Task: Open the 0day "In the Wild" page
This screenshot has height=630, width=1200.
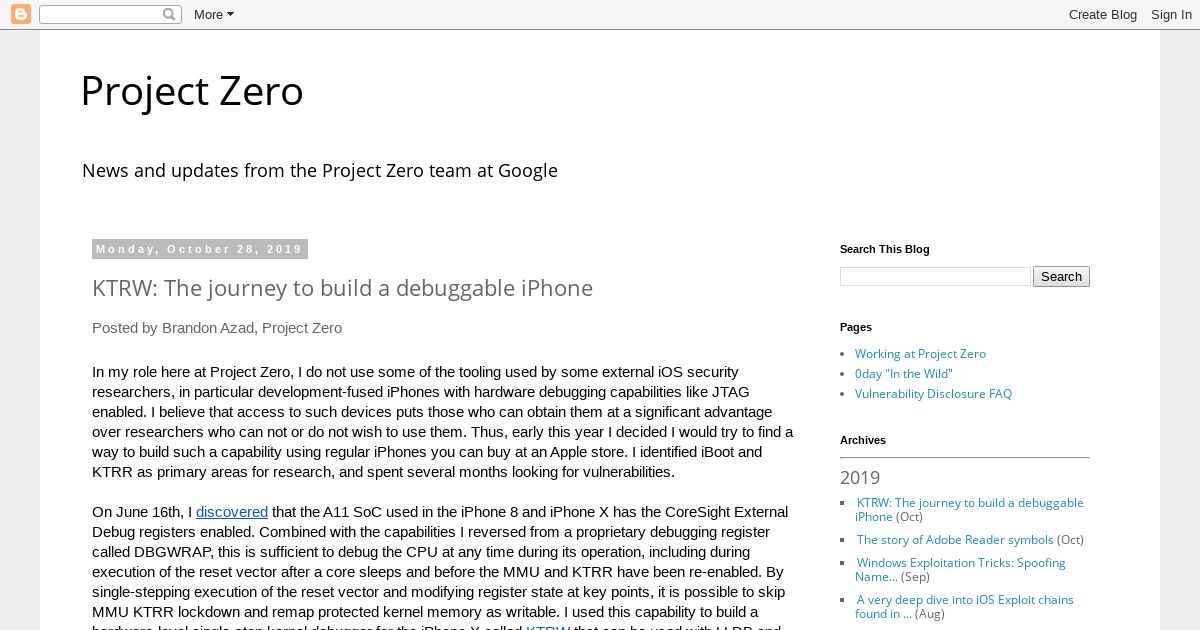Action: point(903,373)
